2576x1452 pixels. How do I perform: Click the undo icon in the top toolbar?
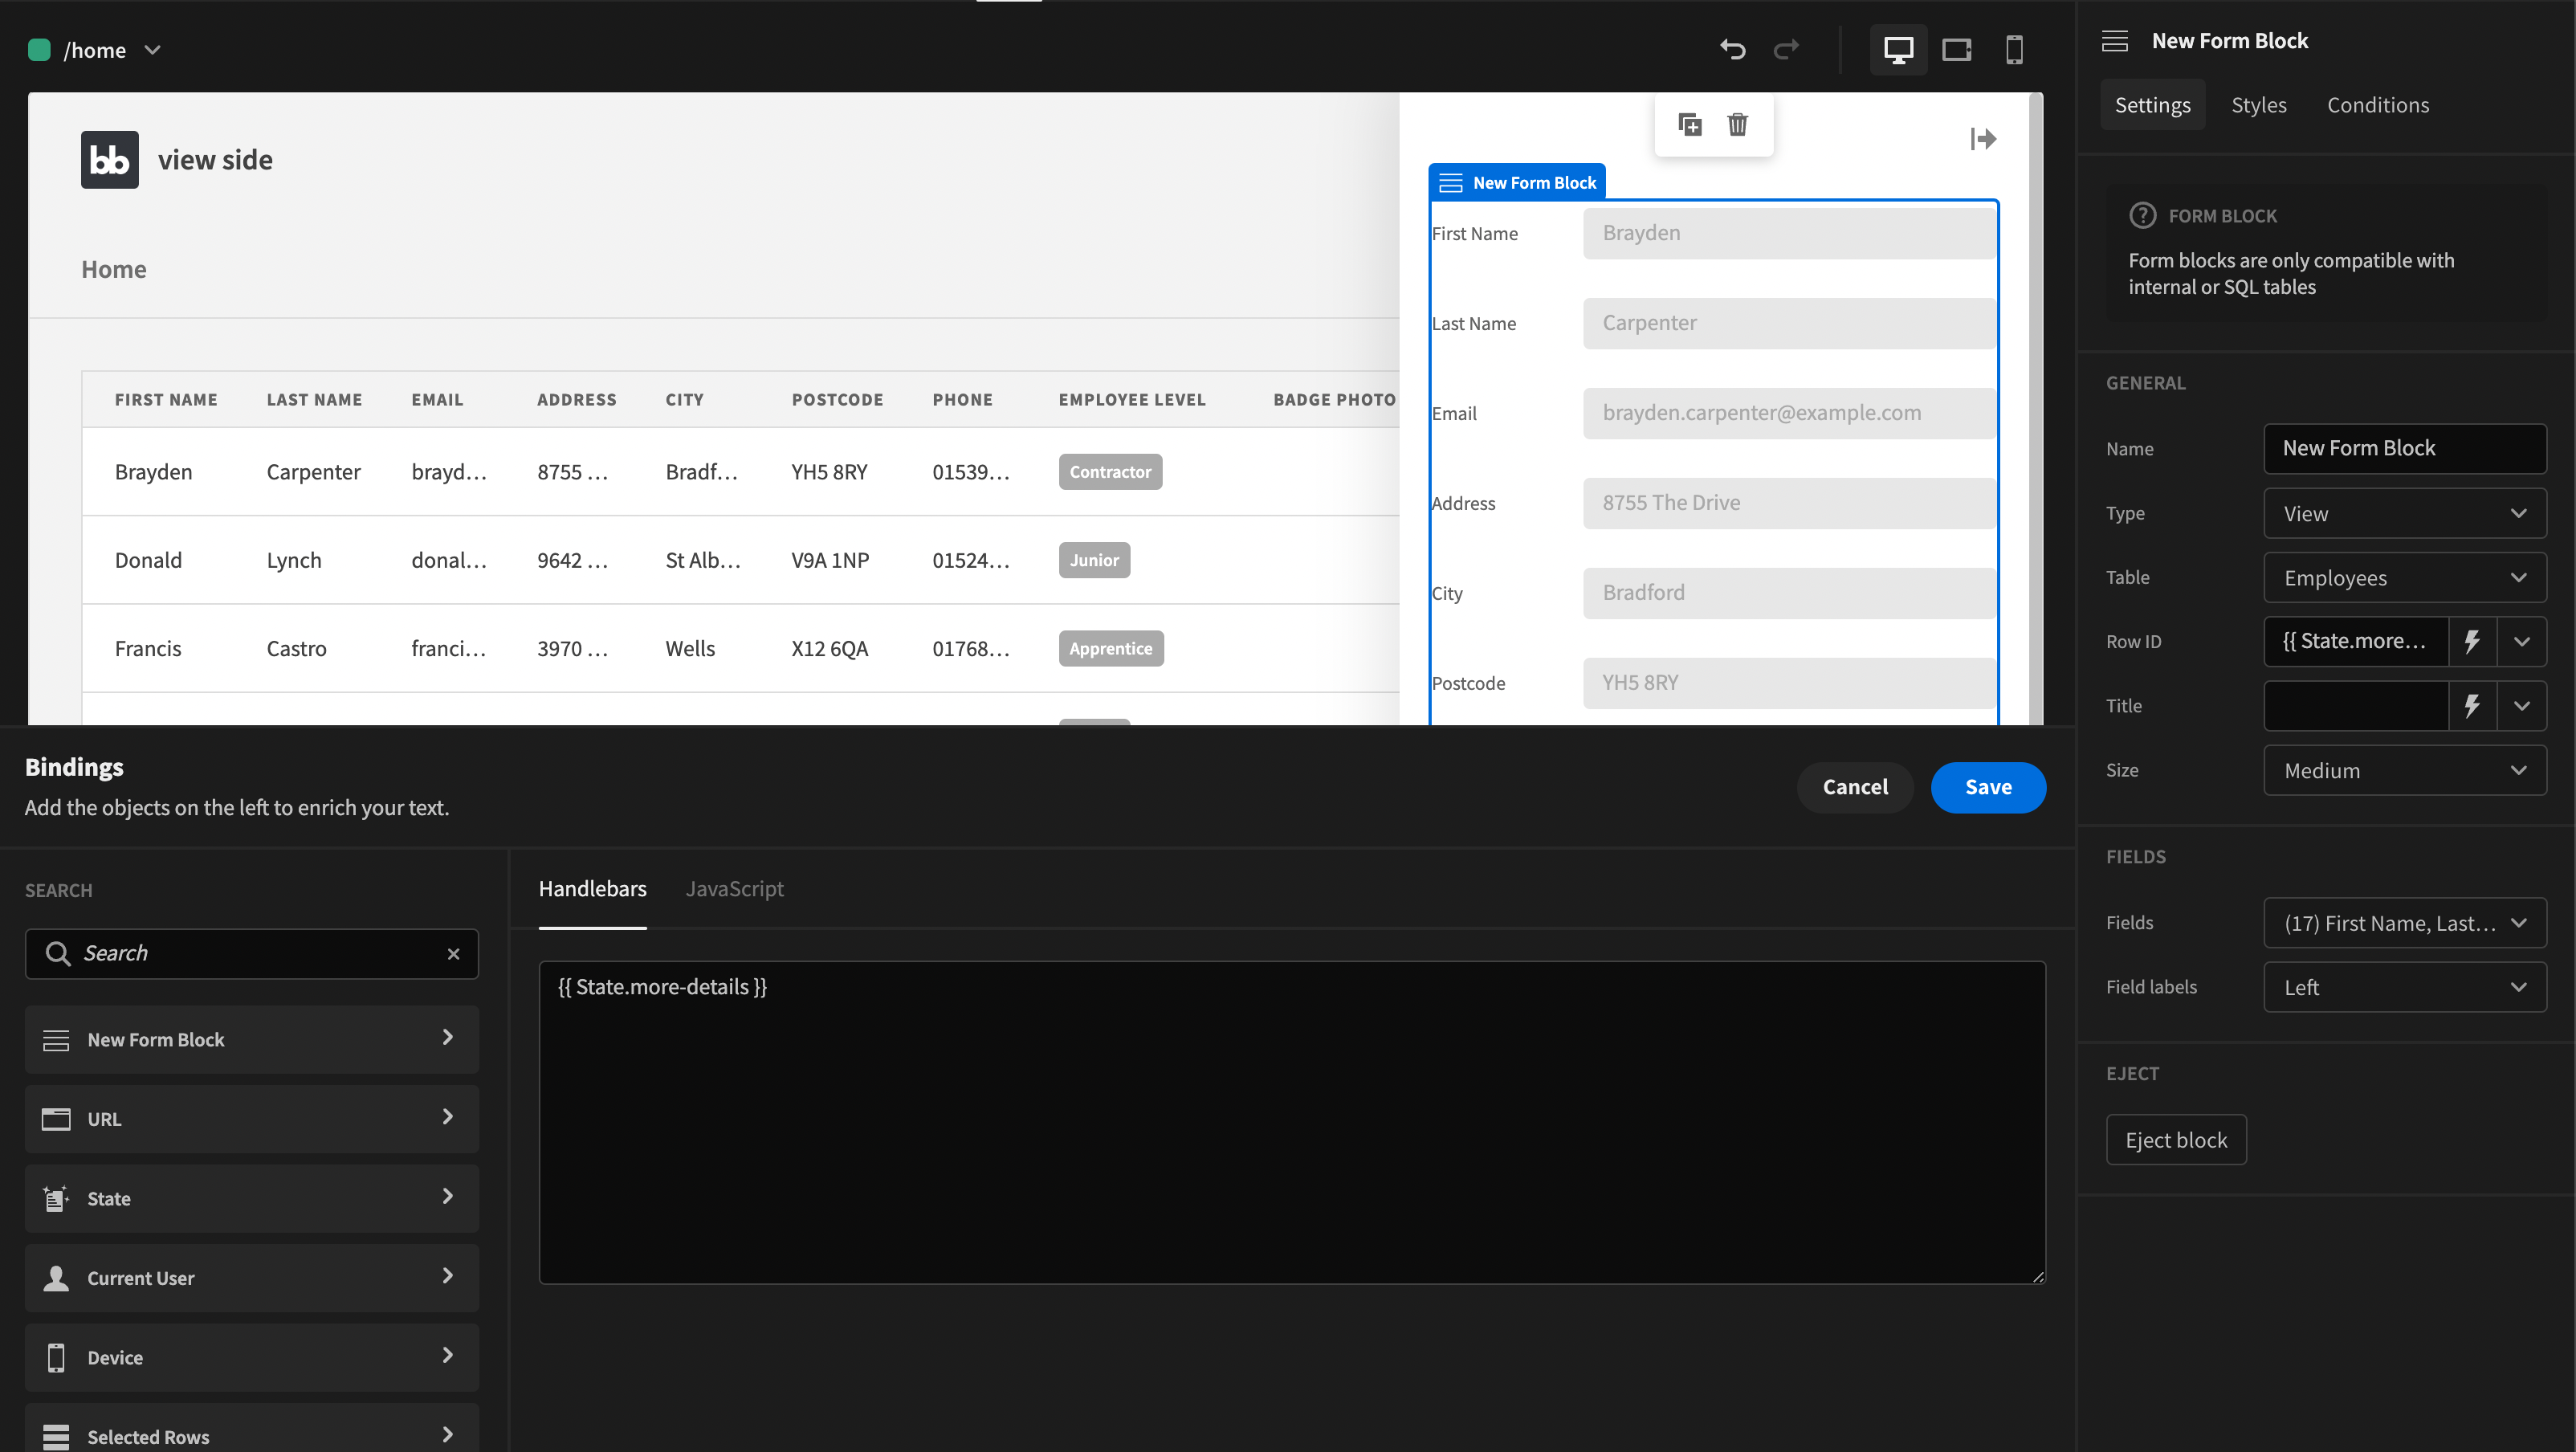[1733, 49]
